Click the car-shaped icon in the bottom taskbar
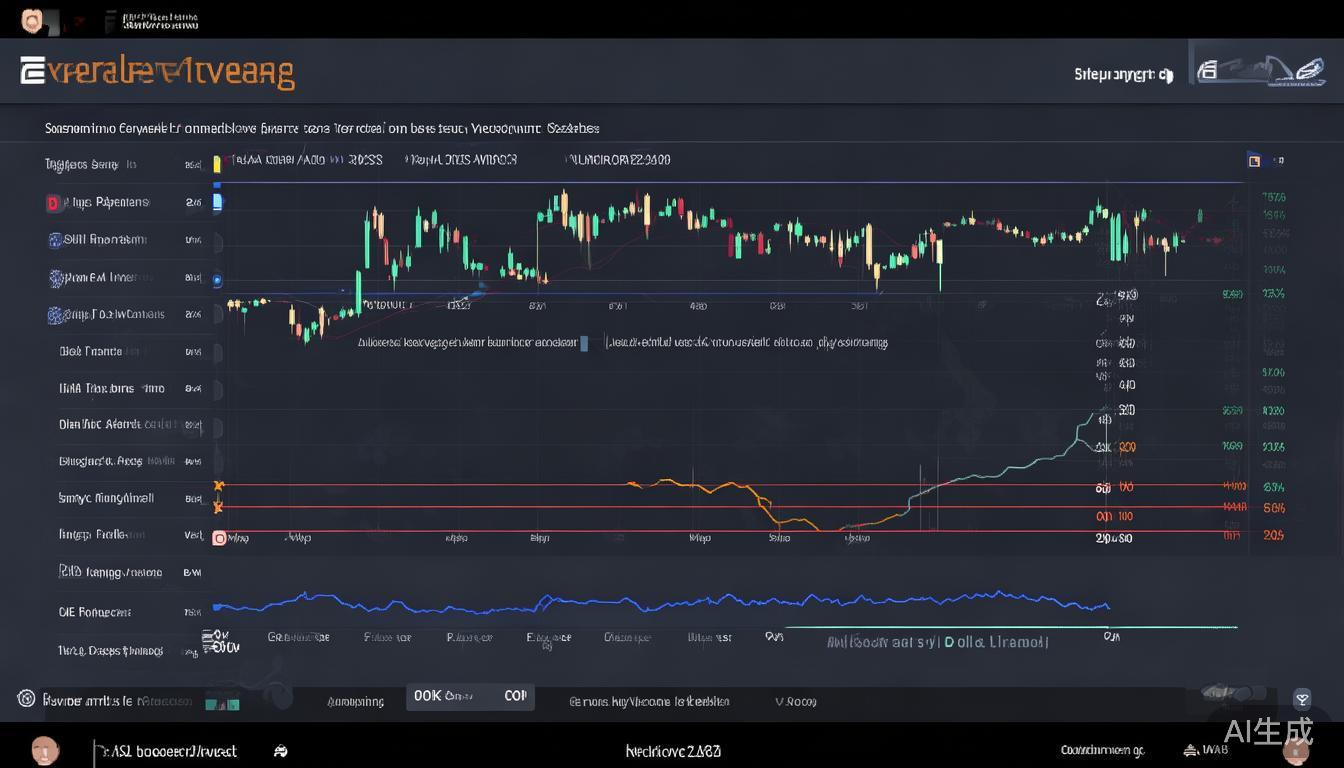Viewport: 1344px width, 768px height. click(280, 751)
